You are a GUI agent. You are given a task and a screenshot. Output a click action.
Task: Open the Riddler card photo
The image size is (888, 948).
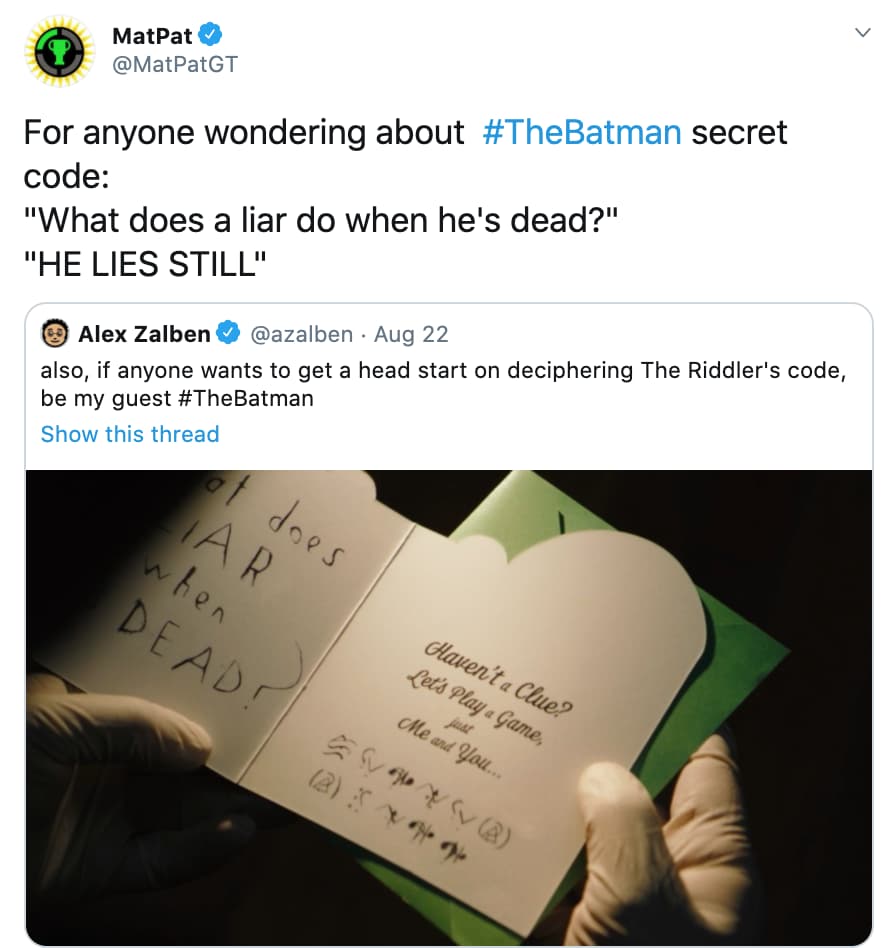[449, 708]
